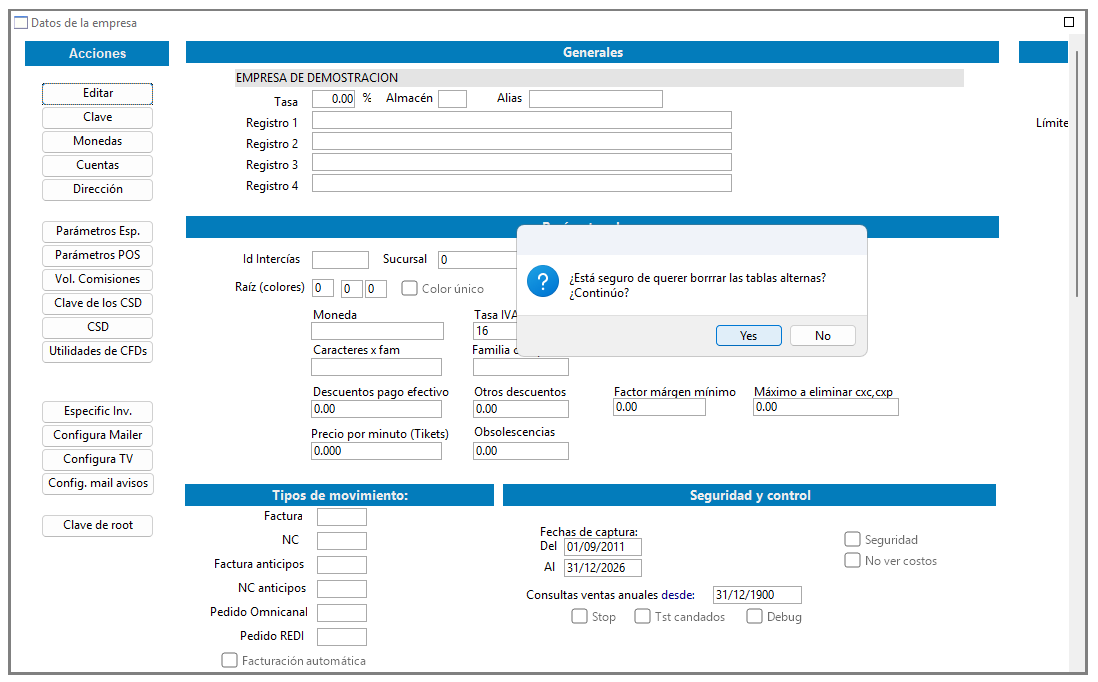1098x682 pixels.
Task: Toggle Tst candados checkbox
Action: (x=642, y=616)
